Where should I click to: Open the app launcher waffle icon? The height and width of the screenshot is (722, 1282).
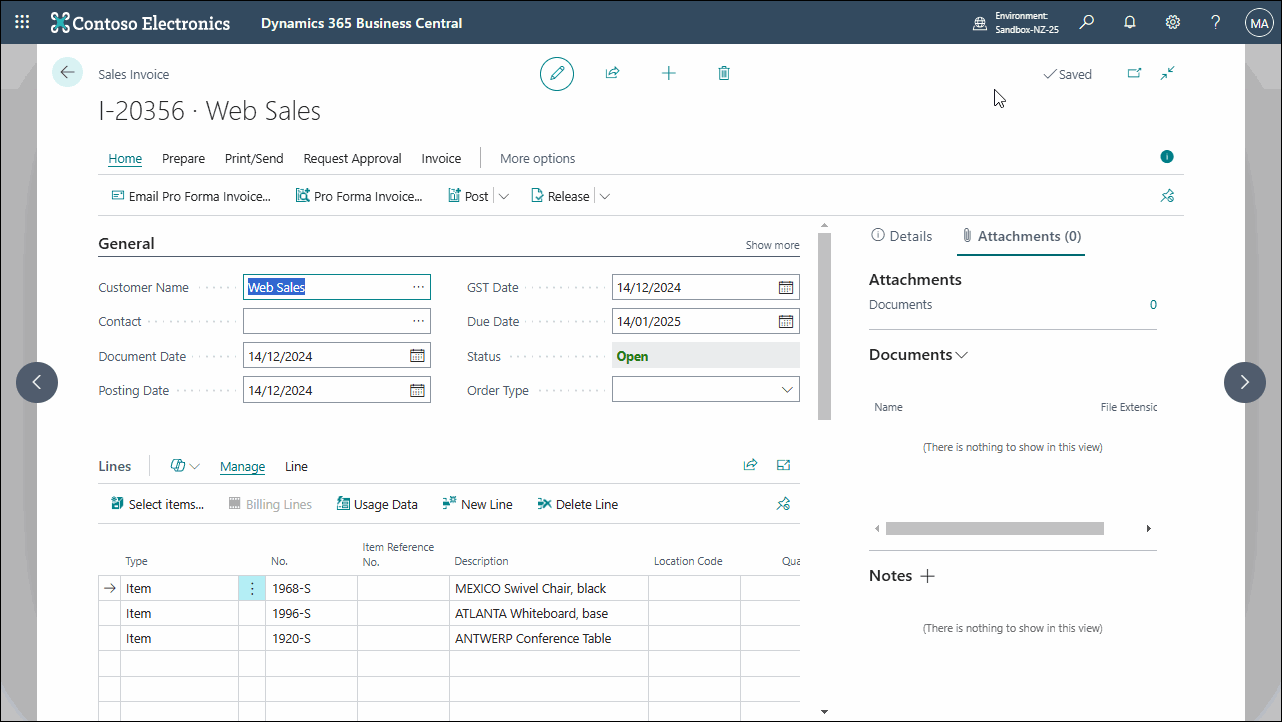coord(22,22)
